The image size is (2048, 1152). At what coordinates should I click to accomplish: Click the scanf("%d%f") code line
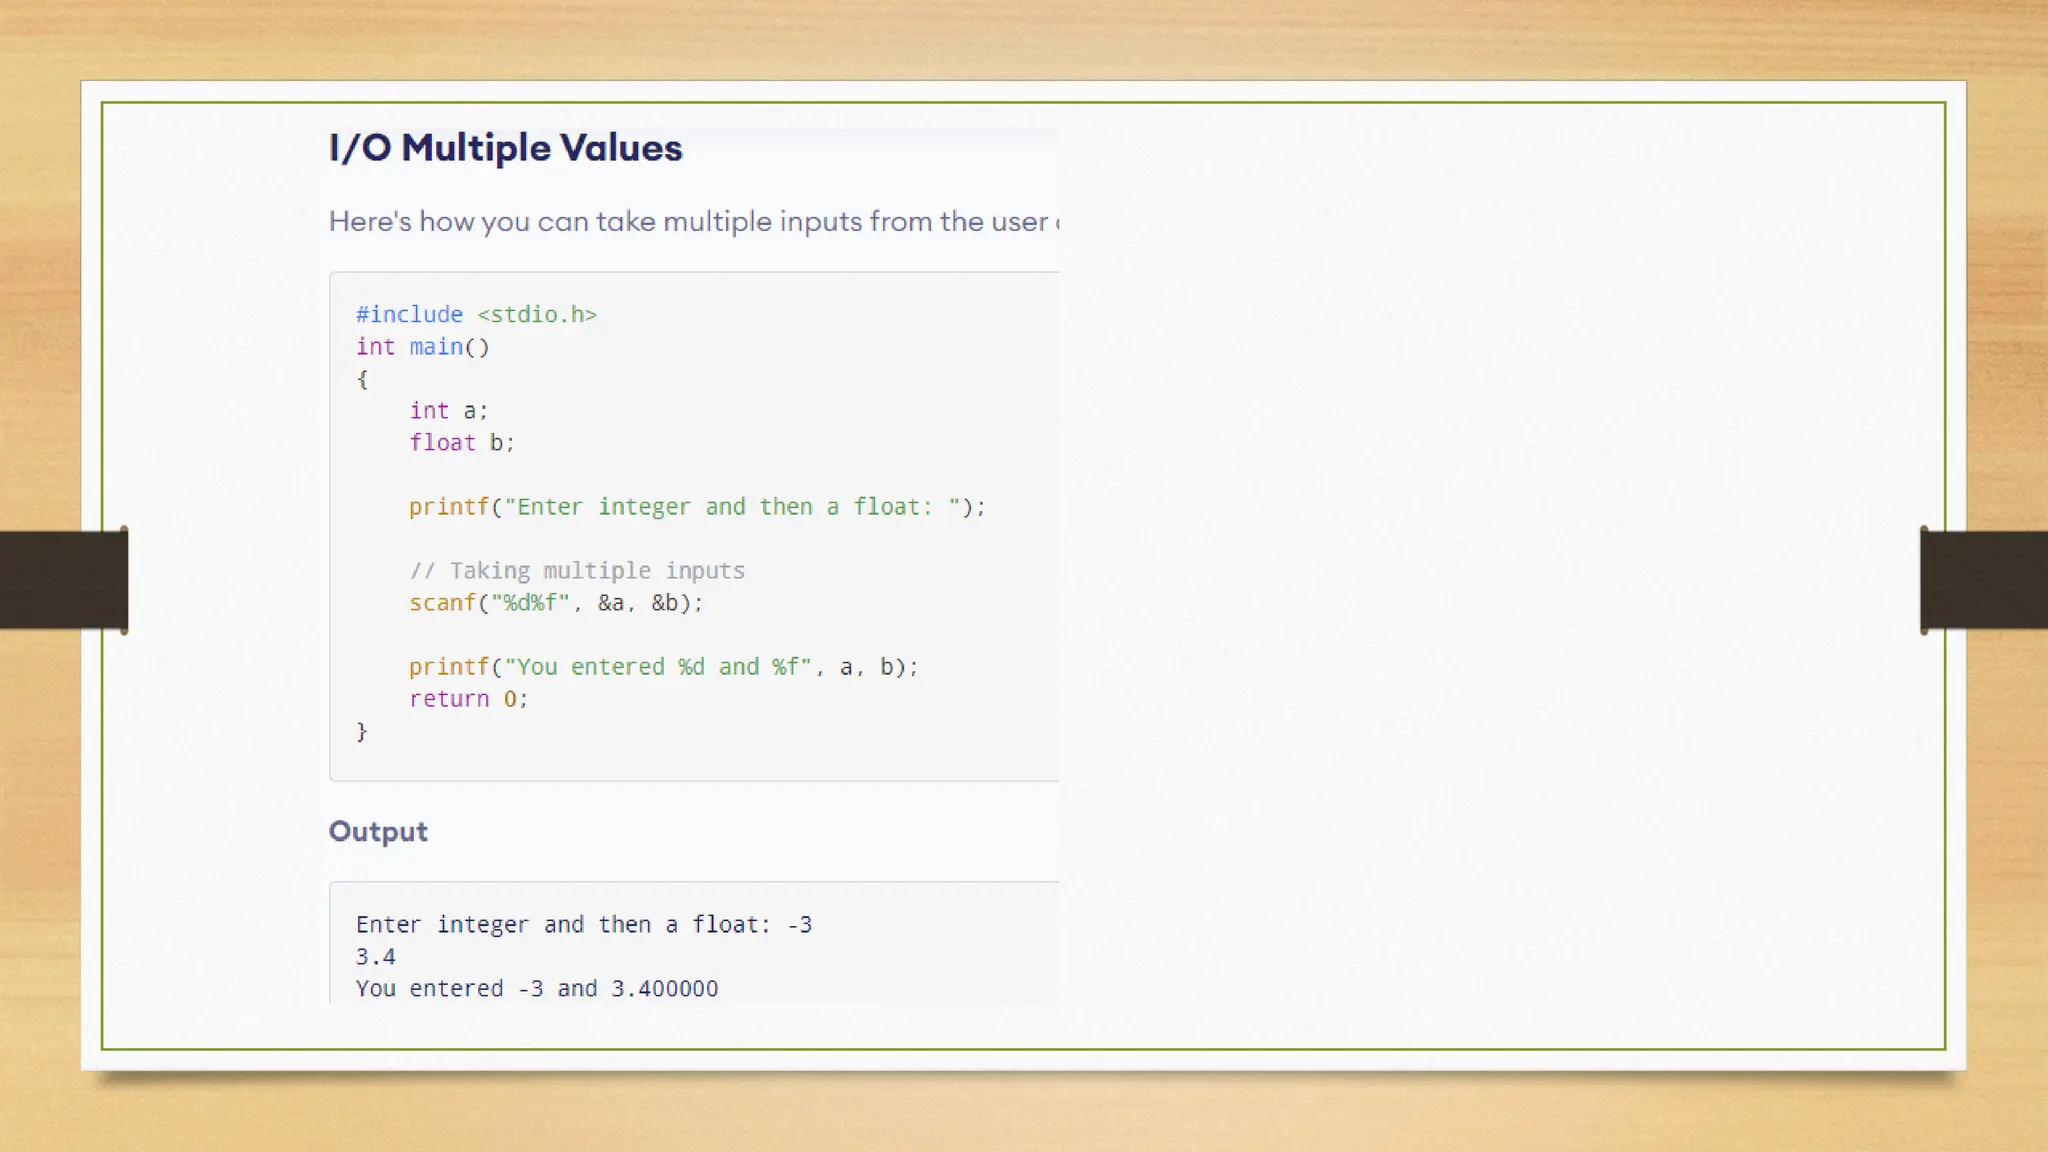click(556, 603)
